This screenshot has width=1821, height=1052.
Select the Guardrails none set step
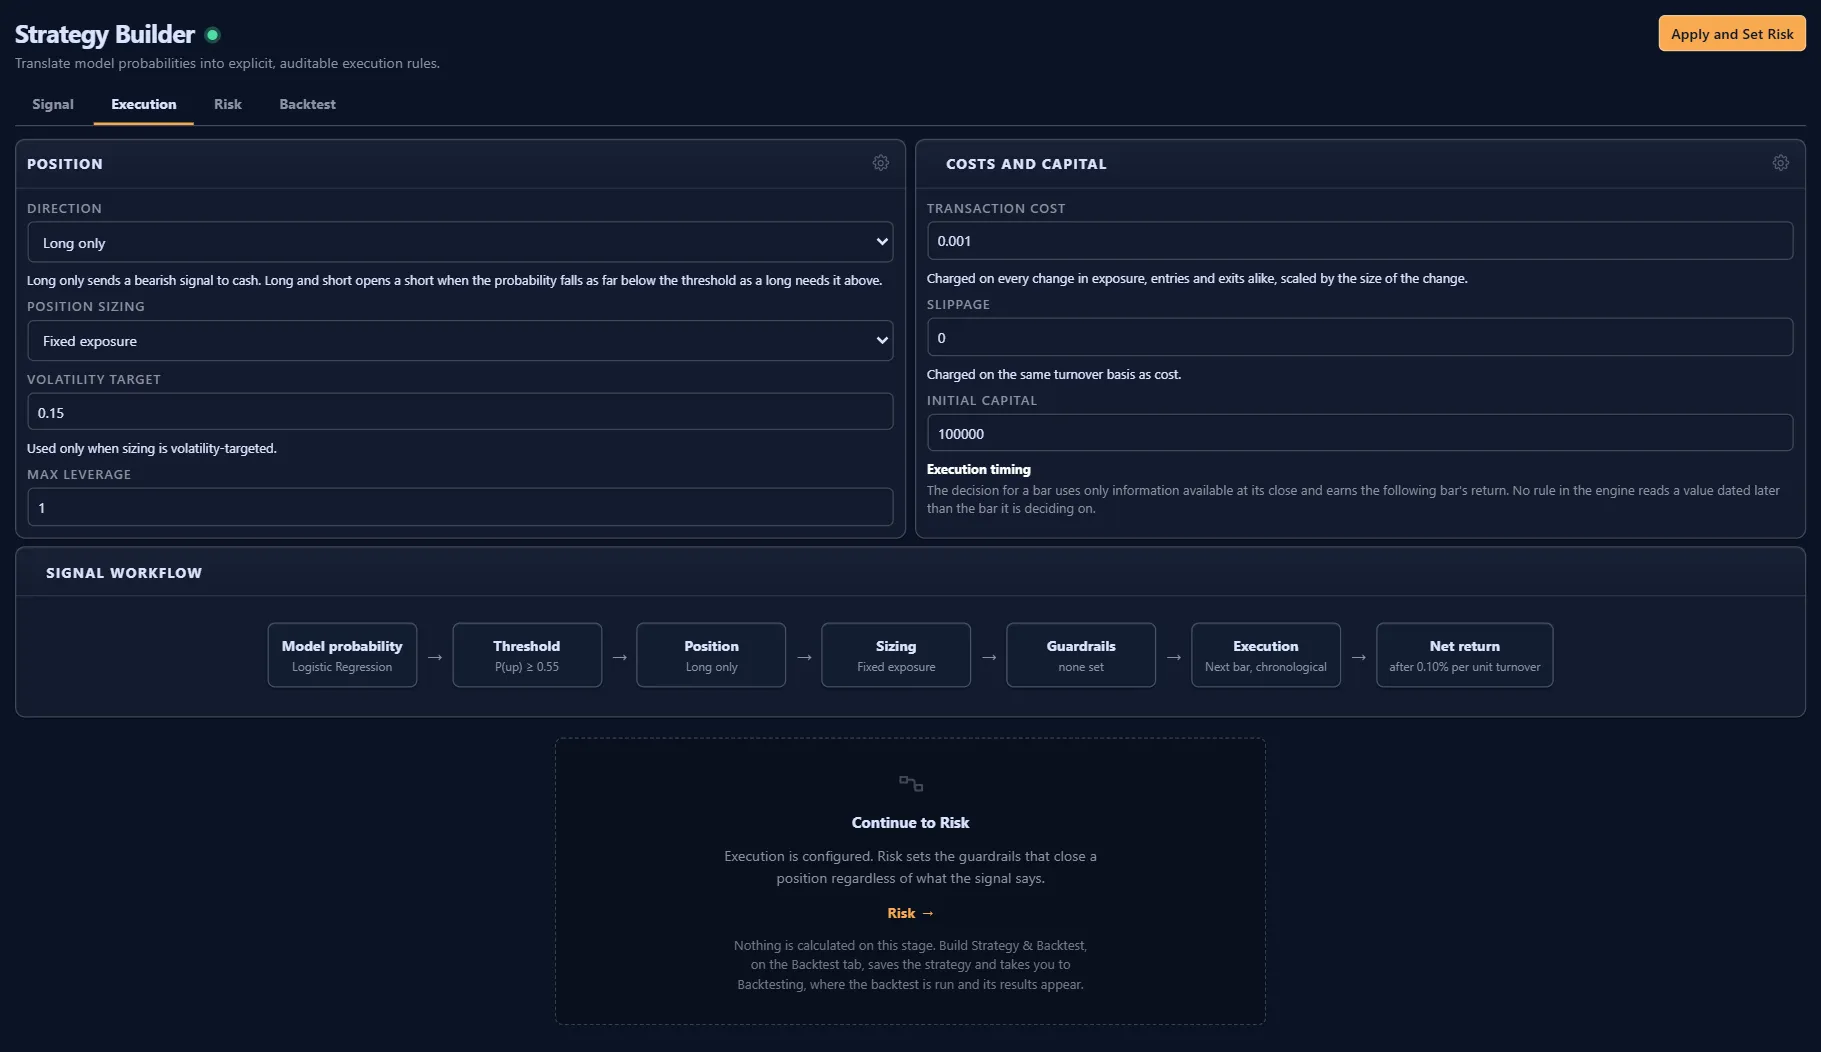click(x=1081, y=655)
